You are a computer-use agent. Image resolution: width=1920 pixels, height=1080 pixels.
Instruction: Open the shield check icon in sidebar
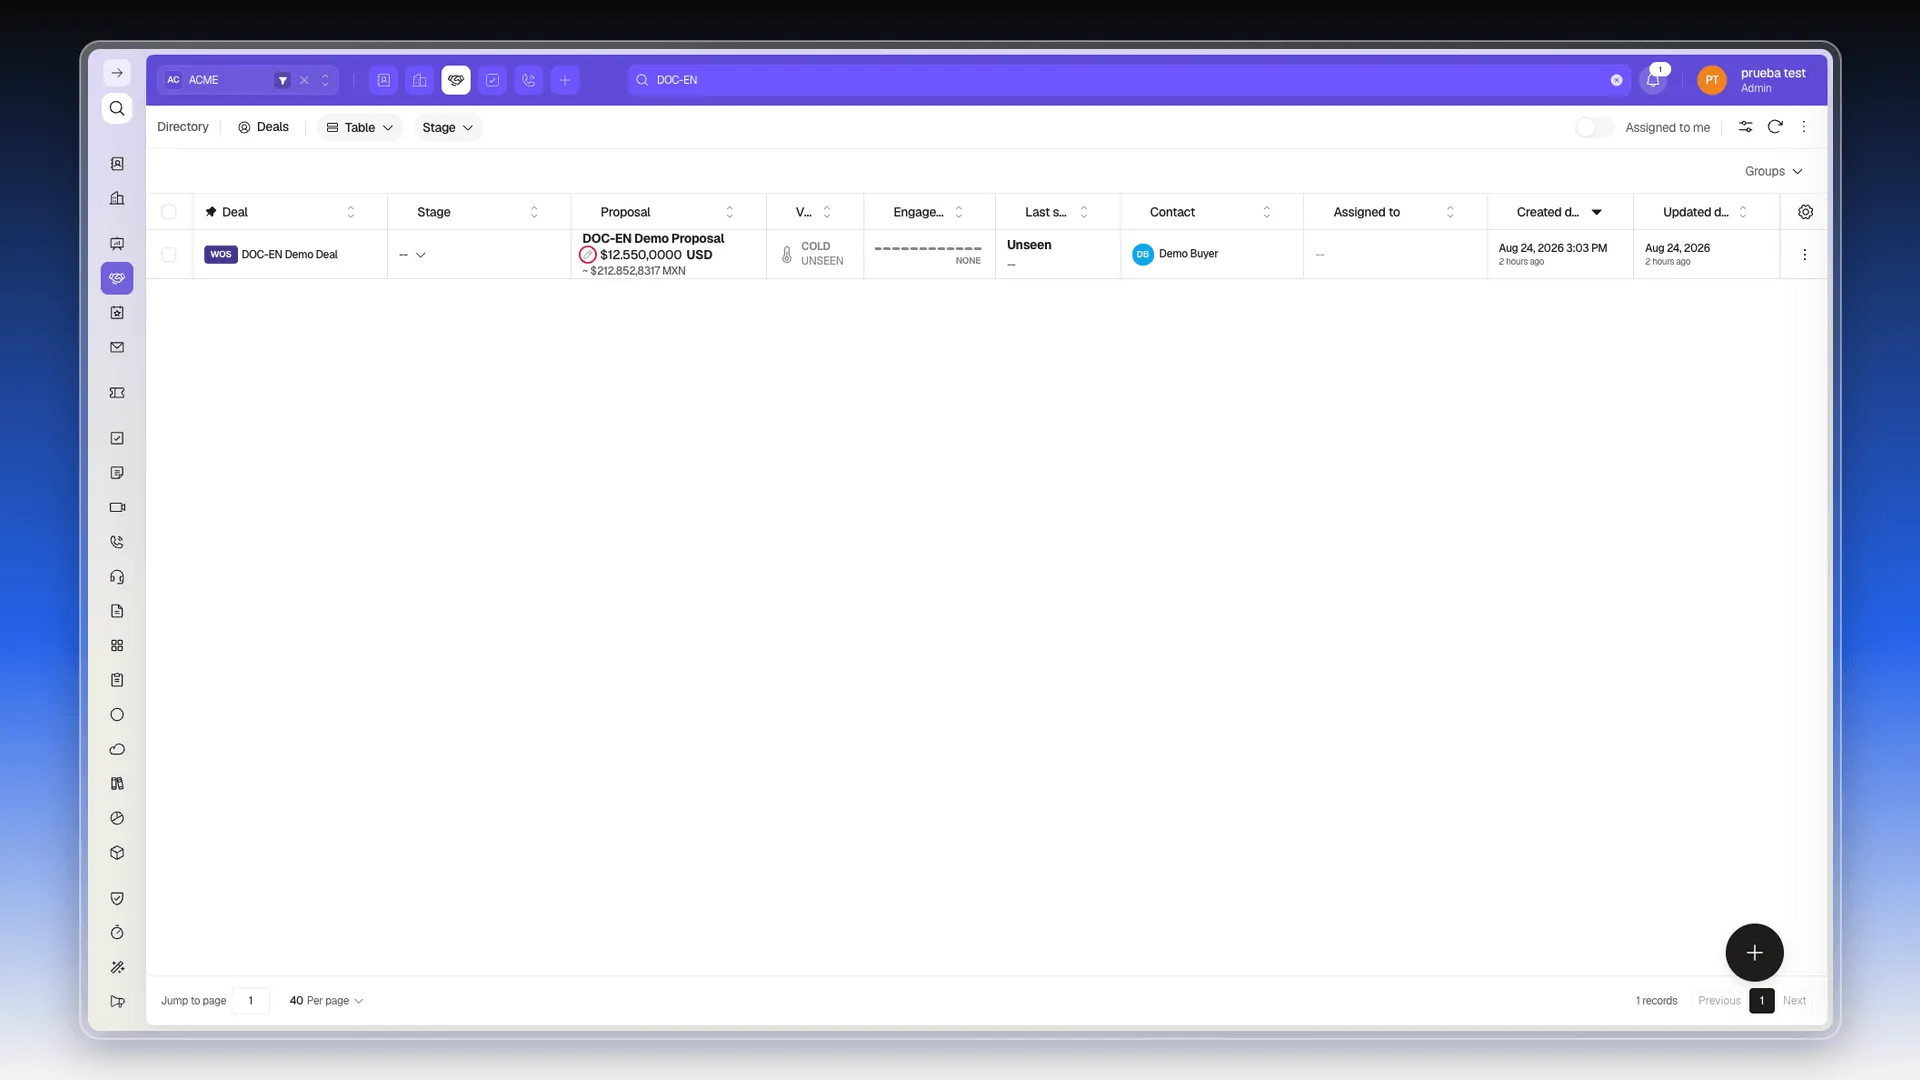click(117, 898)
